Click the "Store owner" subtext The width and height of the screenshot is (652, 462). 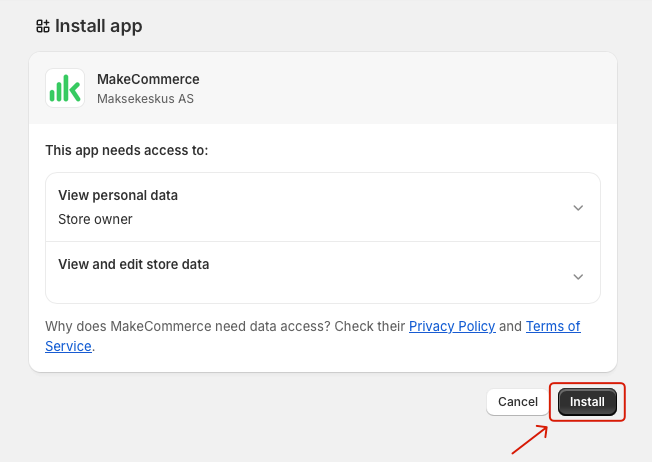(x=95, y=219)
